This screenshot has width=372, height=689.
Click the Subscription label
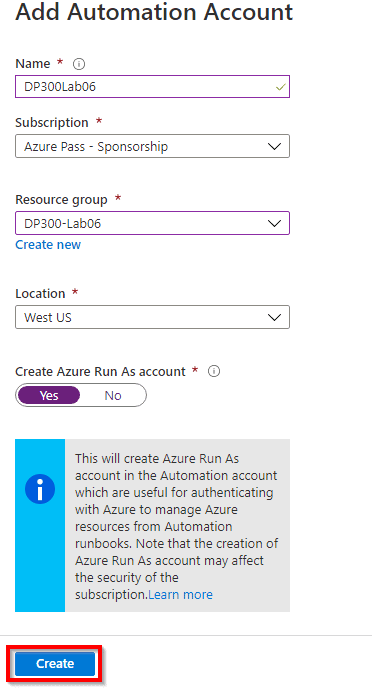(52, 123)
